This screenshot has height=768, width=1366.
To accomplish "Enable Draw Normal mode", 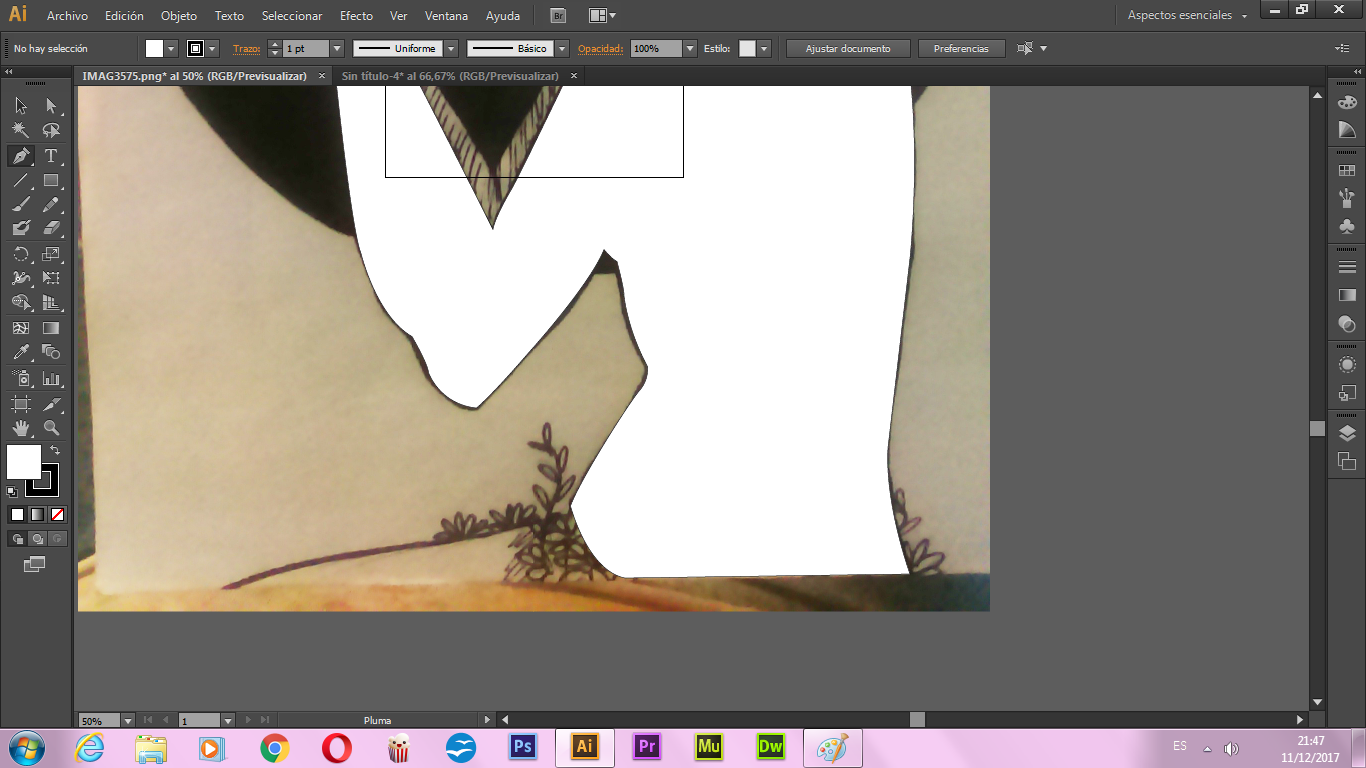I will (17, 539).
